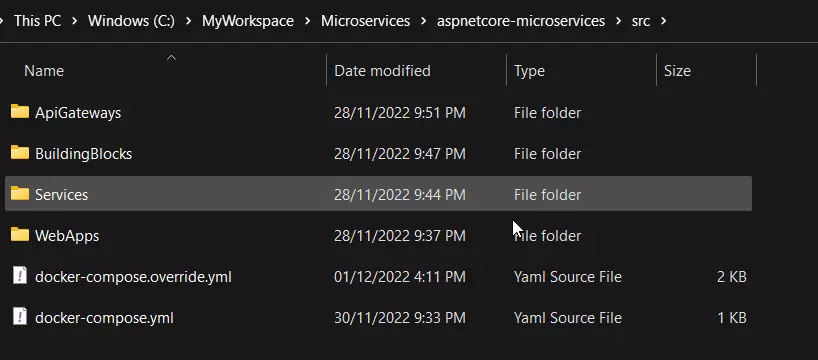Expand chevron after Windows (C:) in breadcrumb
Viewport: 818px width, 360px height.
point(188,21)
